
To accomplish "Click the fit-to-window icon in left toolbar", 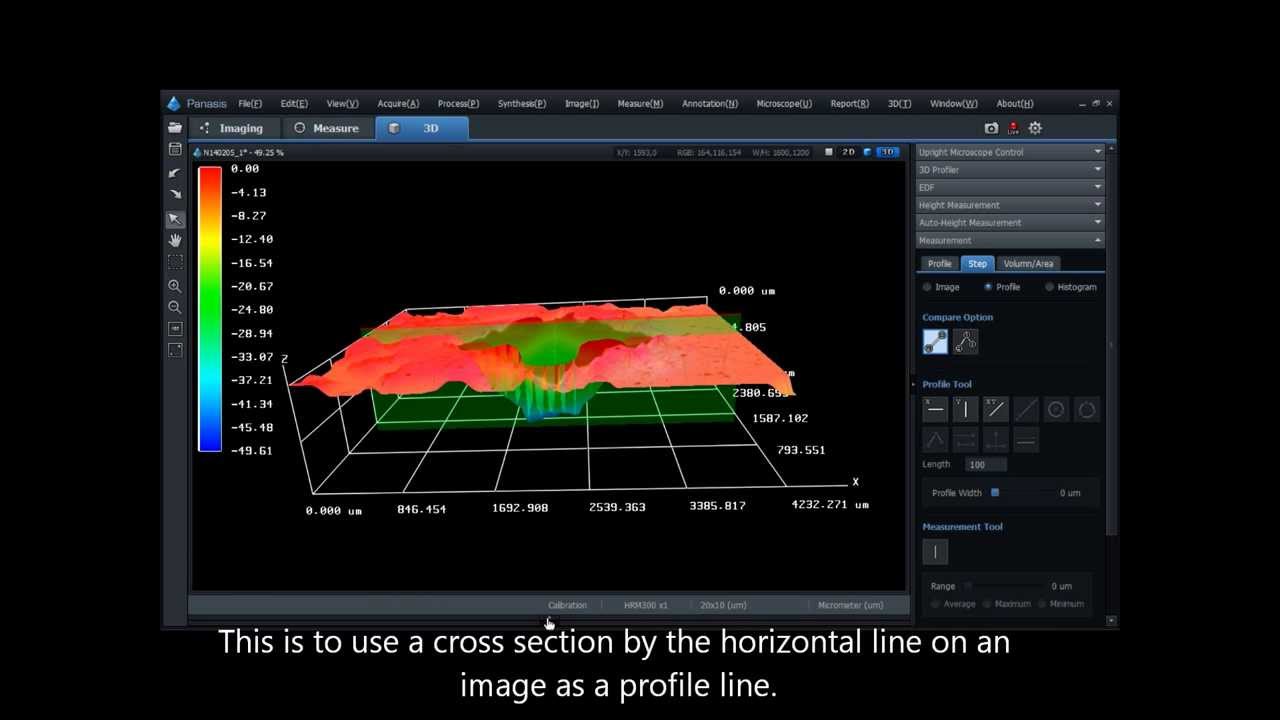I will pyautogui.click(x=175, y=350).
